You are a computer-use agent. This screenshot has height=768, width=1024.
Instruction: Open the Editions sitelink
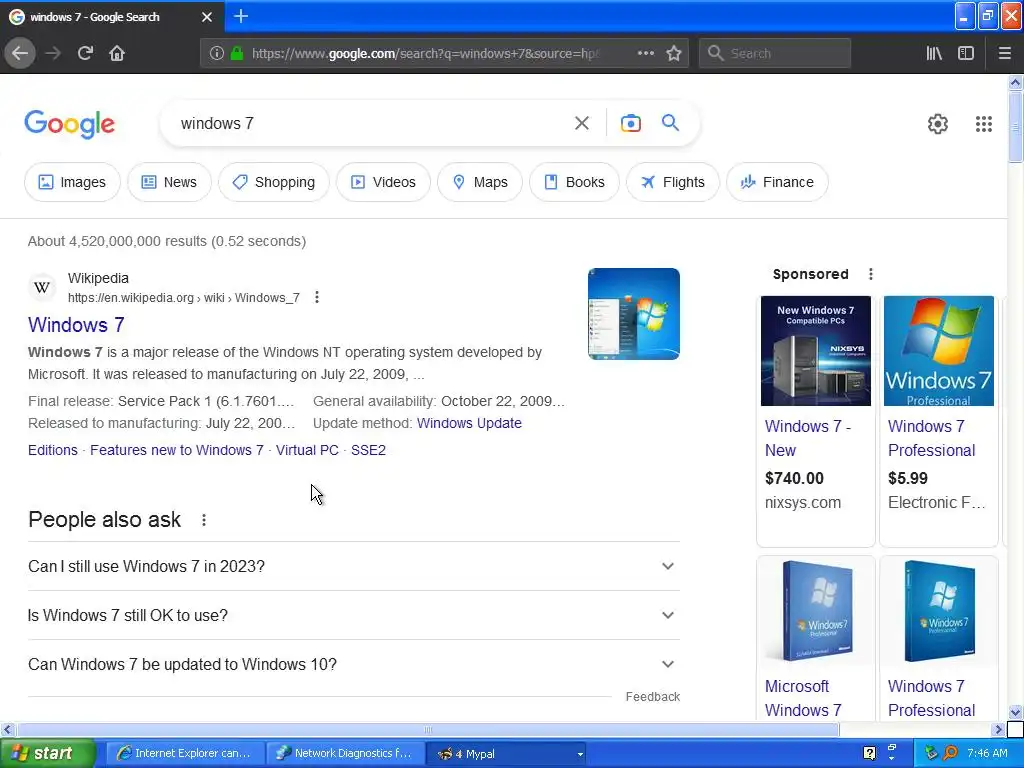(53, 450)
